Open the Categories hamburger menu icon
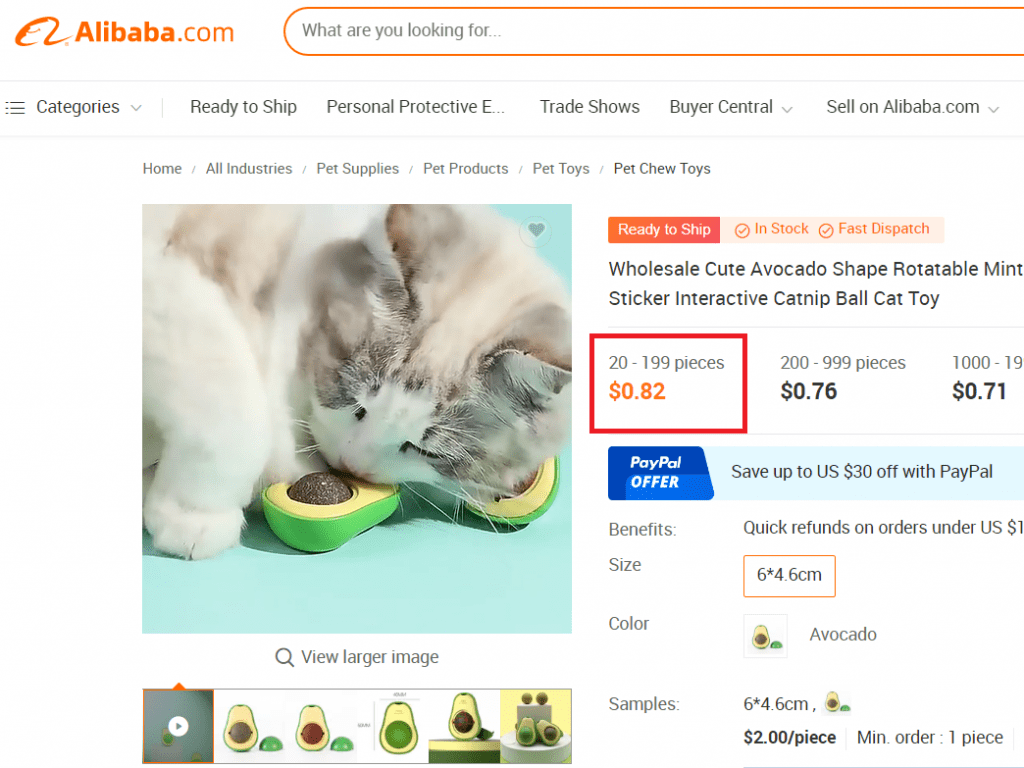Image resolution: width=1024 pixels, height=768 pixels. (x=15, y=107)
